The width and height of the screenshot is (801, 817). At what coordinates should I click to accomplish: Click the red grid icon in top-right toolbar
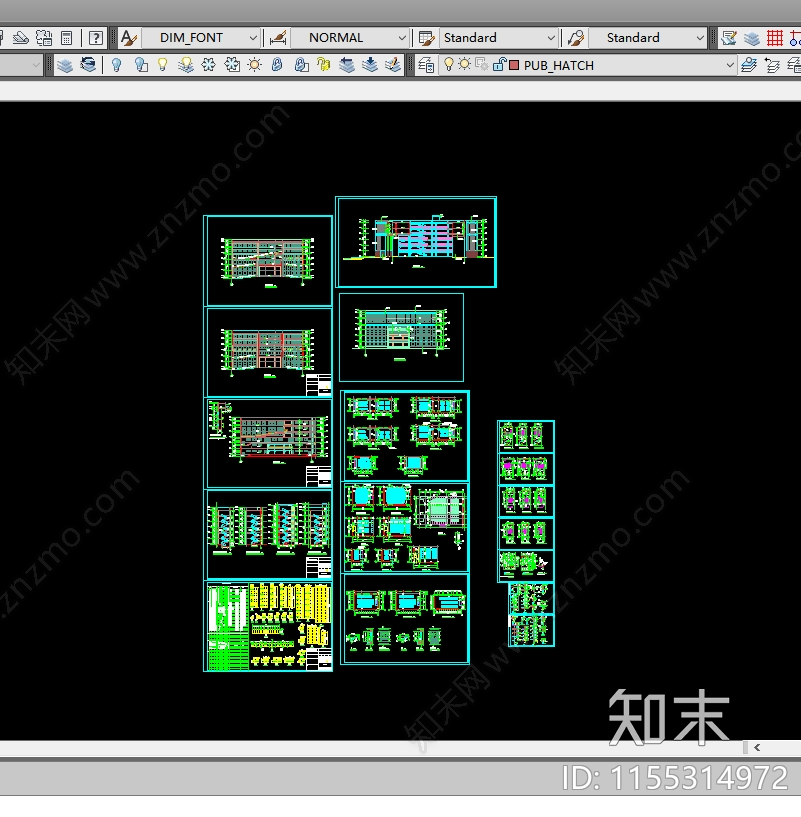click(775, 38)
